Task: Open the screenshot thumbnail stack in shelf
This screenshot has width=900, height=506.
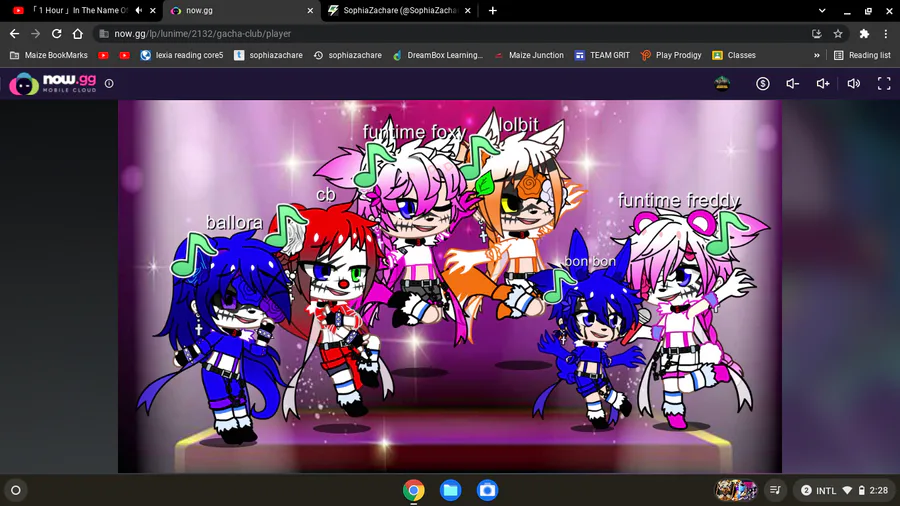Action: click(x=735, y=490)
